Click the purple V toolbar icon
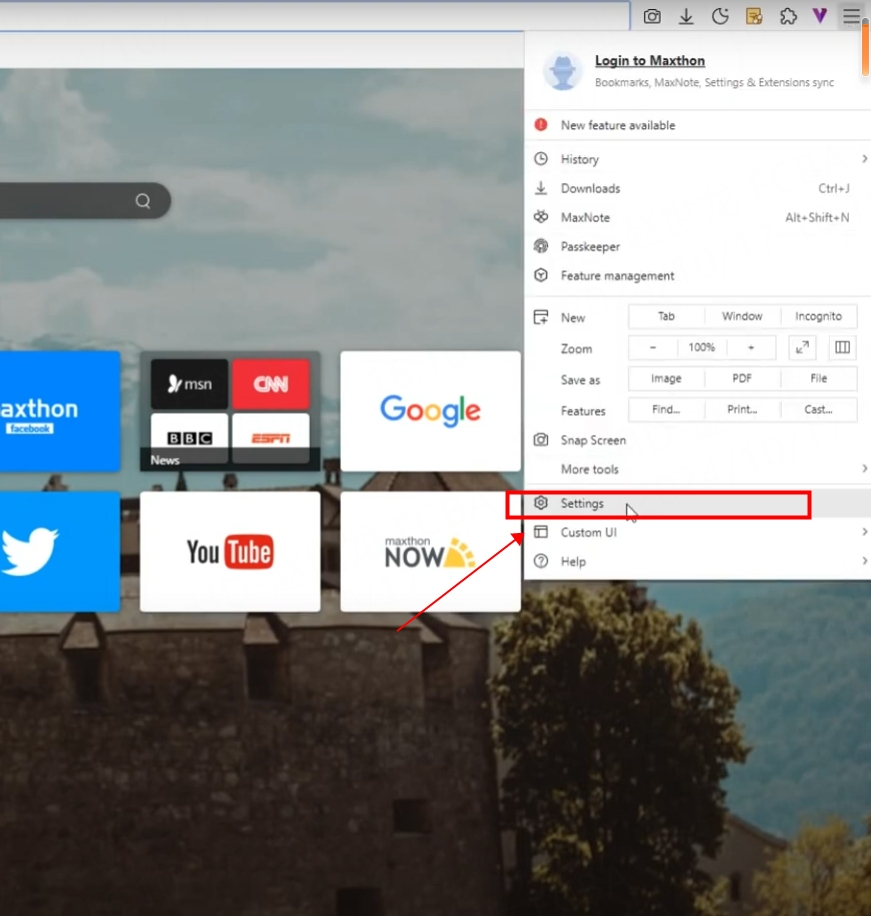 coord(820,16)
